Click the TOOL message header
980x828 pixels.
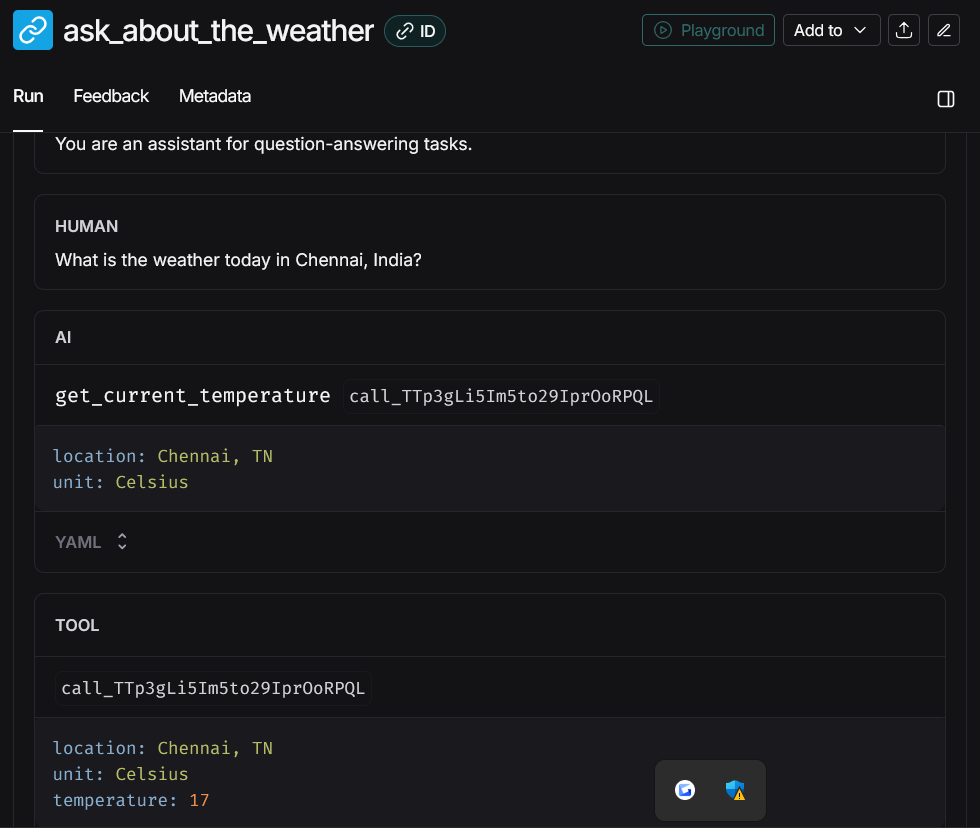click(x=77, y=626)
